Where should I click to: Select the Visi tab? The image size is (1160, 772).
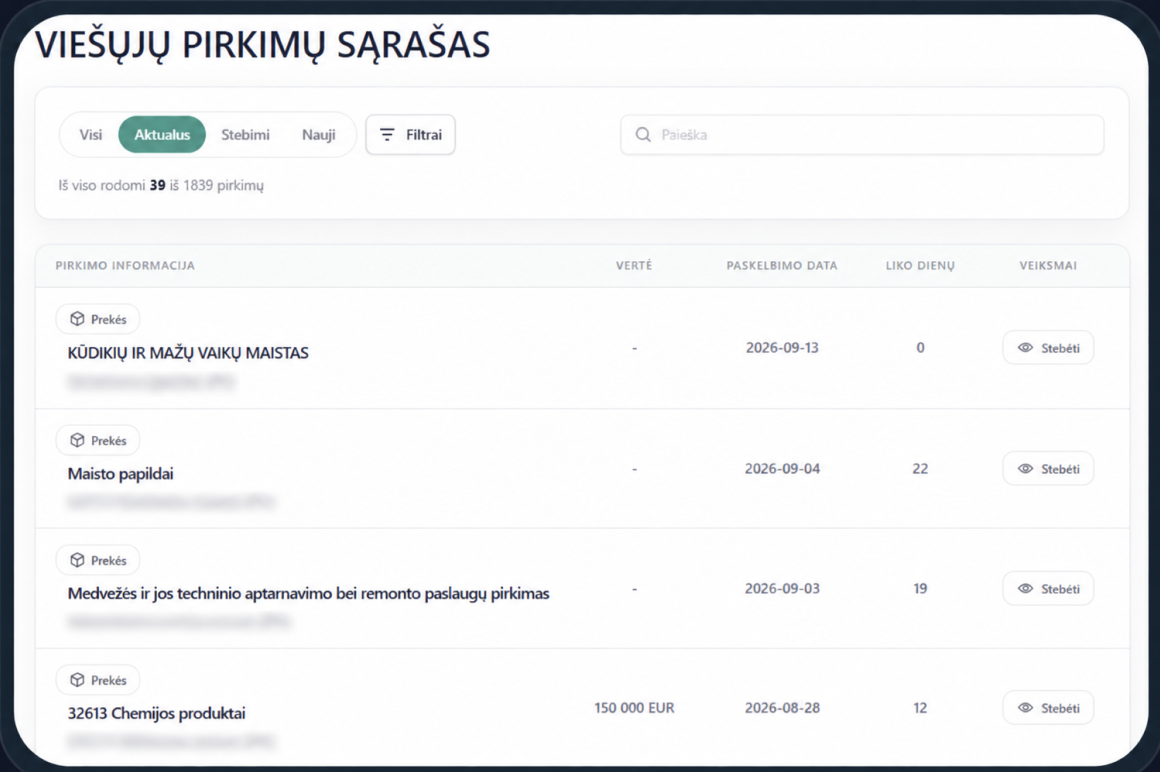pyautogui.click(x=91, y=135)
